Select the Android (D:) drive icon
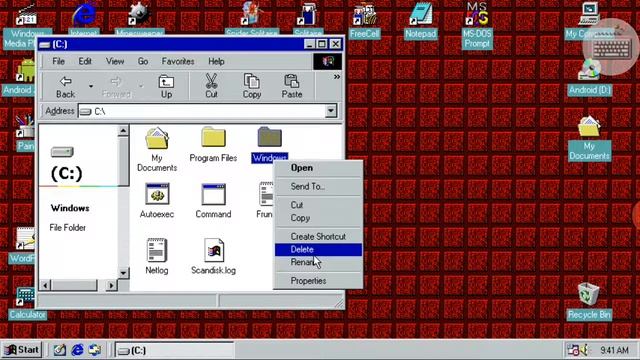This screenshot has height=360, width=640. (x=589, y=78)
